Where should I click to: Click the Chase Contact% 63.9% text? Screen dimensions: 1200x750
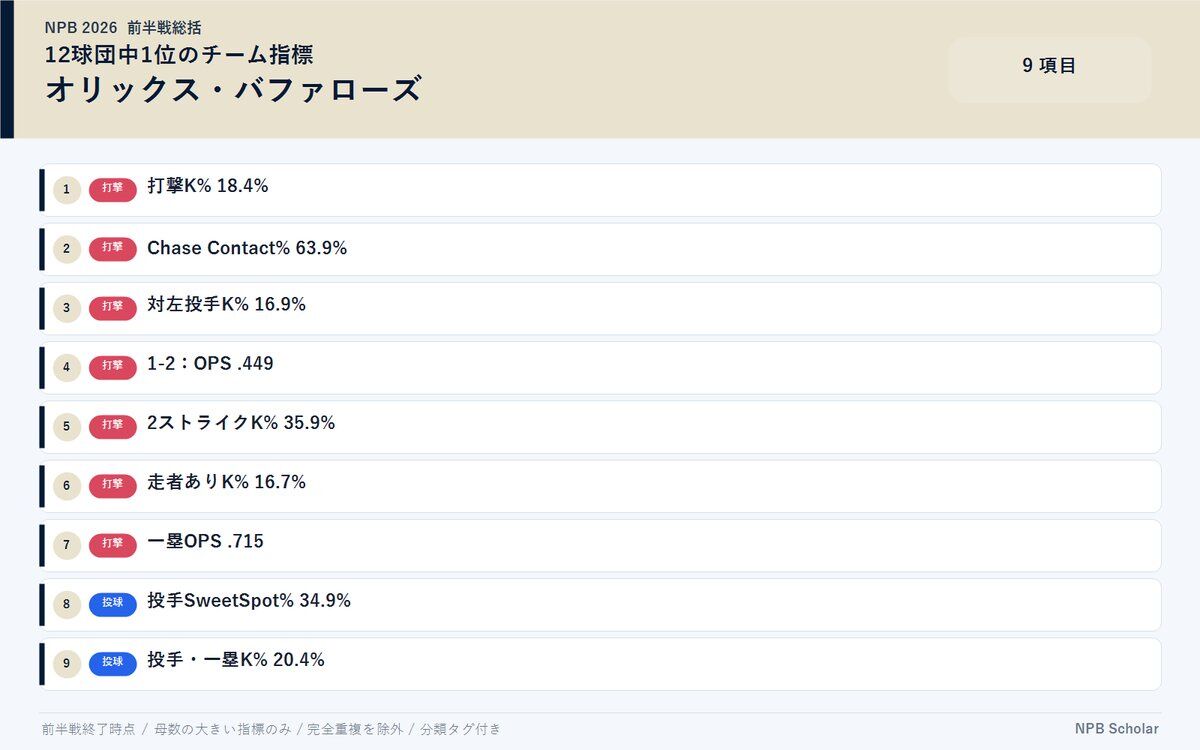point(247,248)
